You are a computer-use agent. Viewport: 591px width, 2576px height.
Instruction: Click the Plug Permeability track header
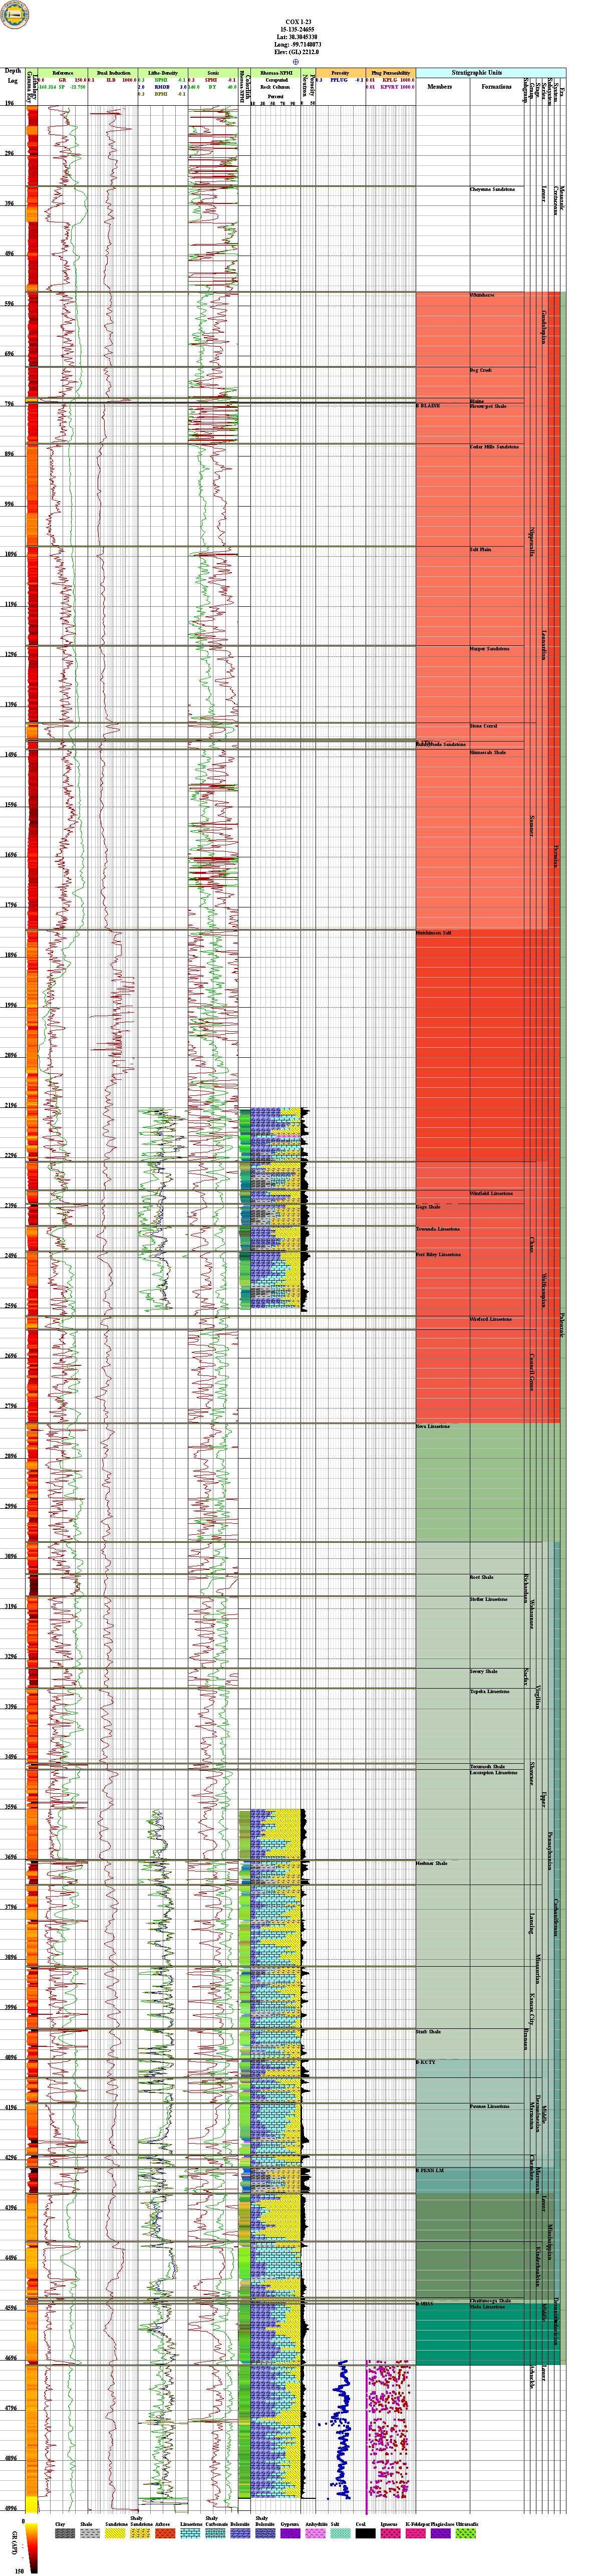(x=390, y=73)
